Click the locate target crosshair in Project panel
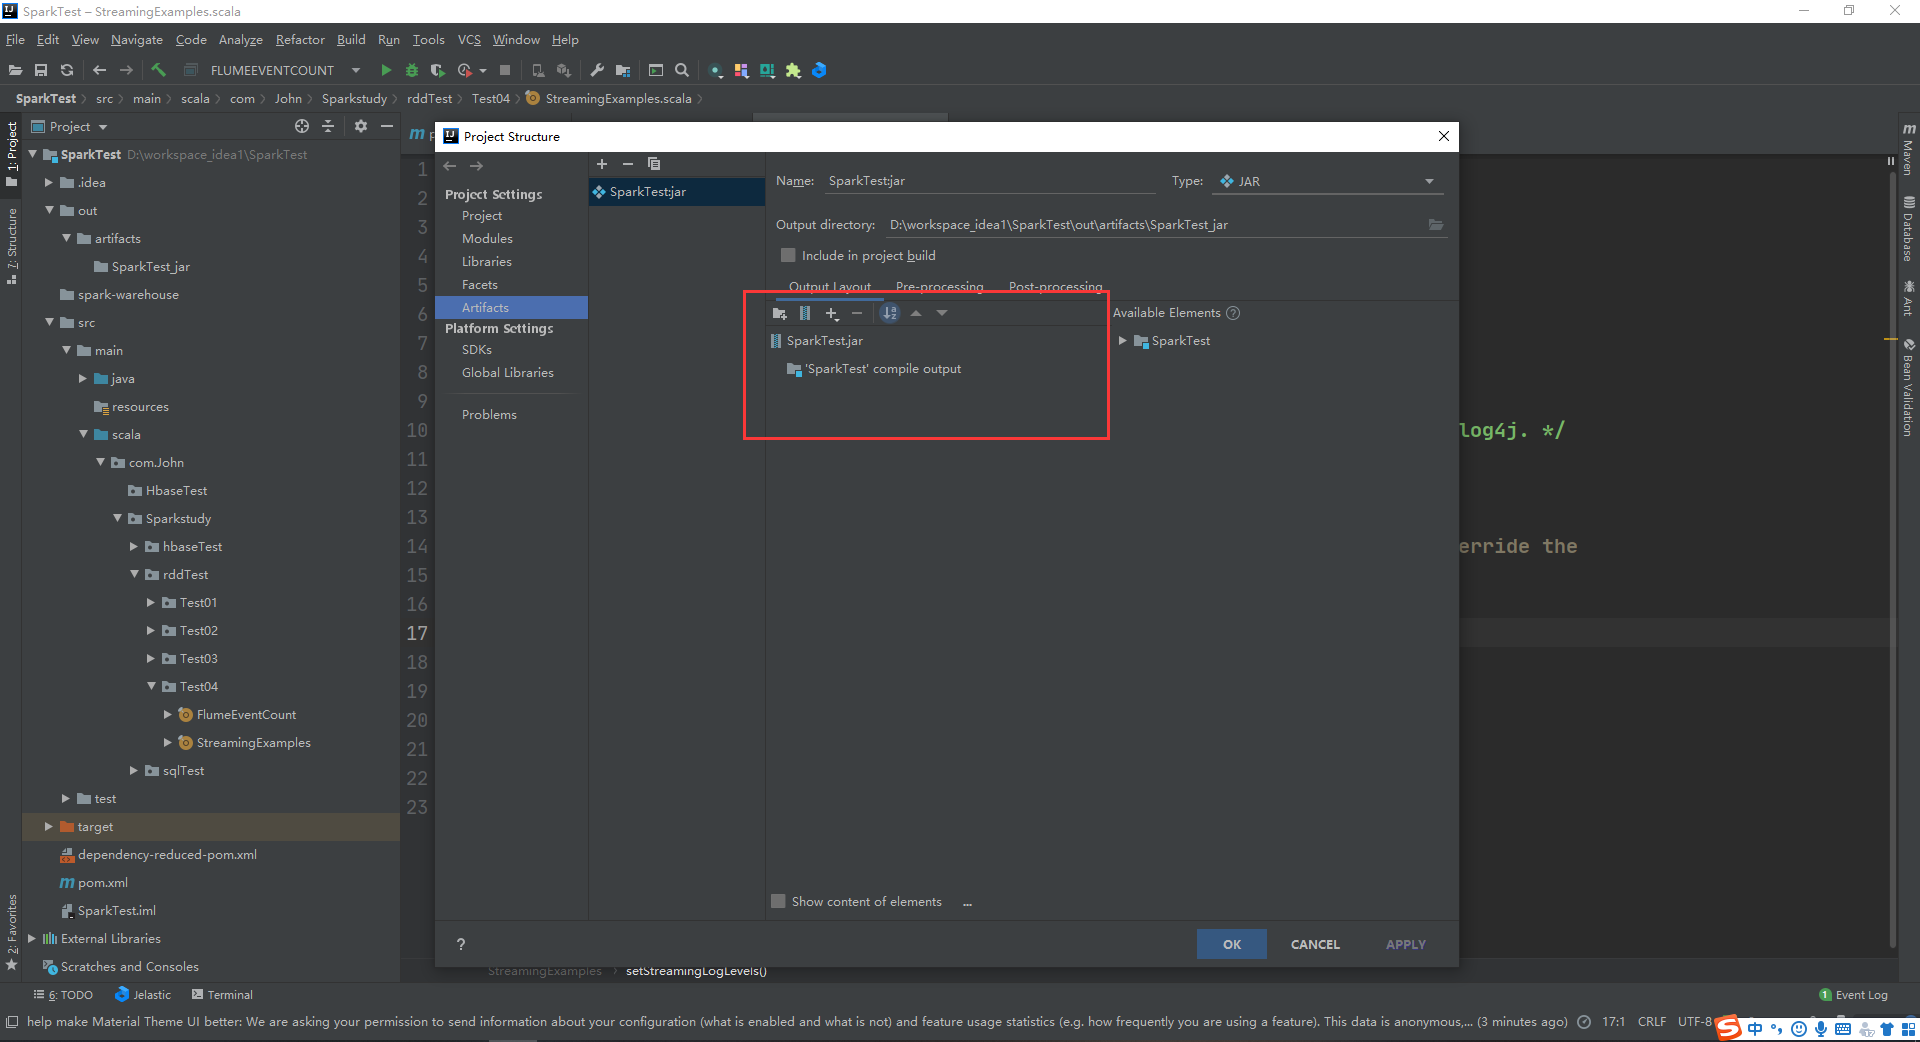Viewport: 1920px width, 1042px height. tap(302, 126)
